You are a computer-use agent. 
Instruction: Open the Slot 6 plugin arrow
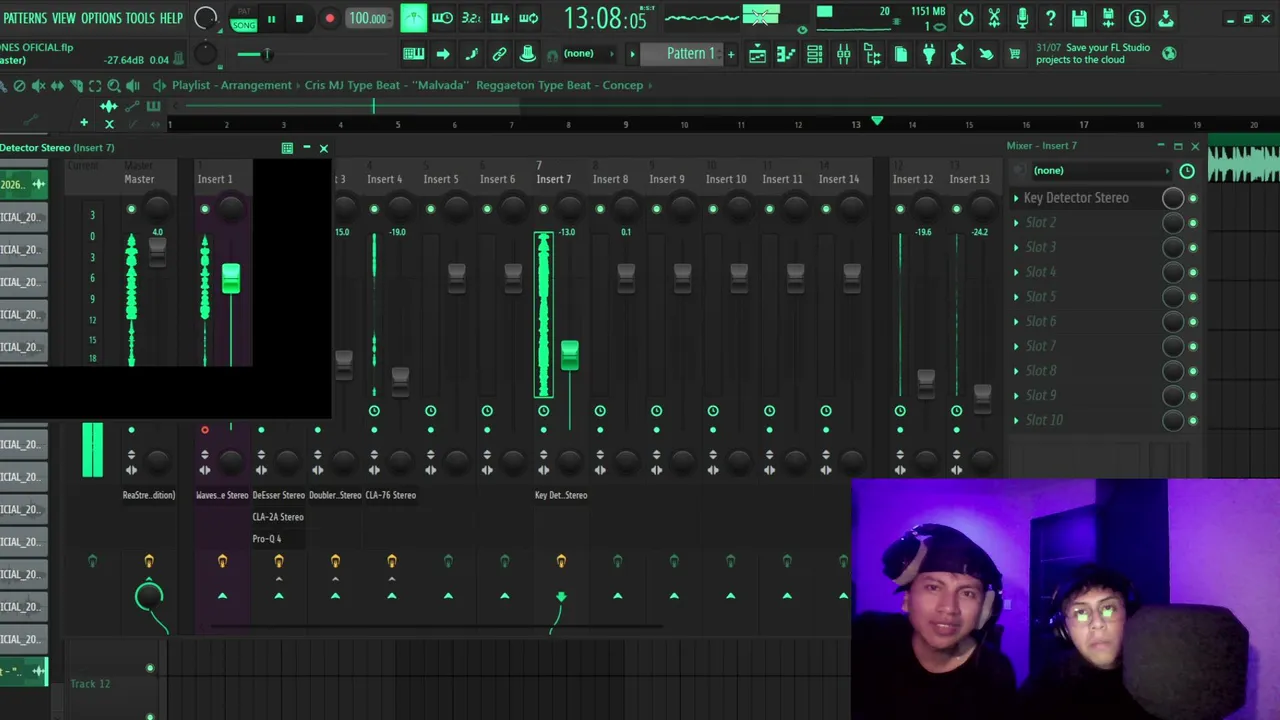(x=1016, y=321)
